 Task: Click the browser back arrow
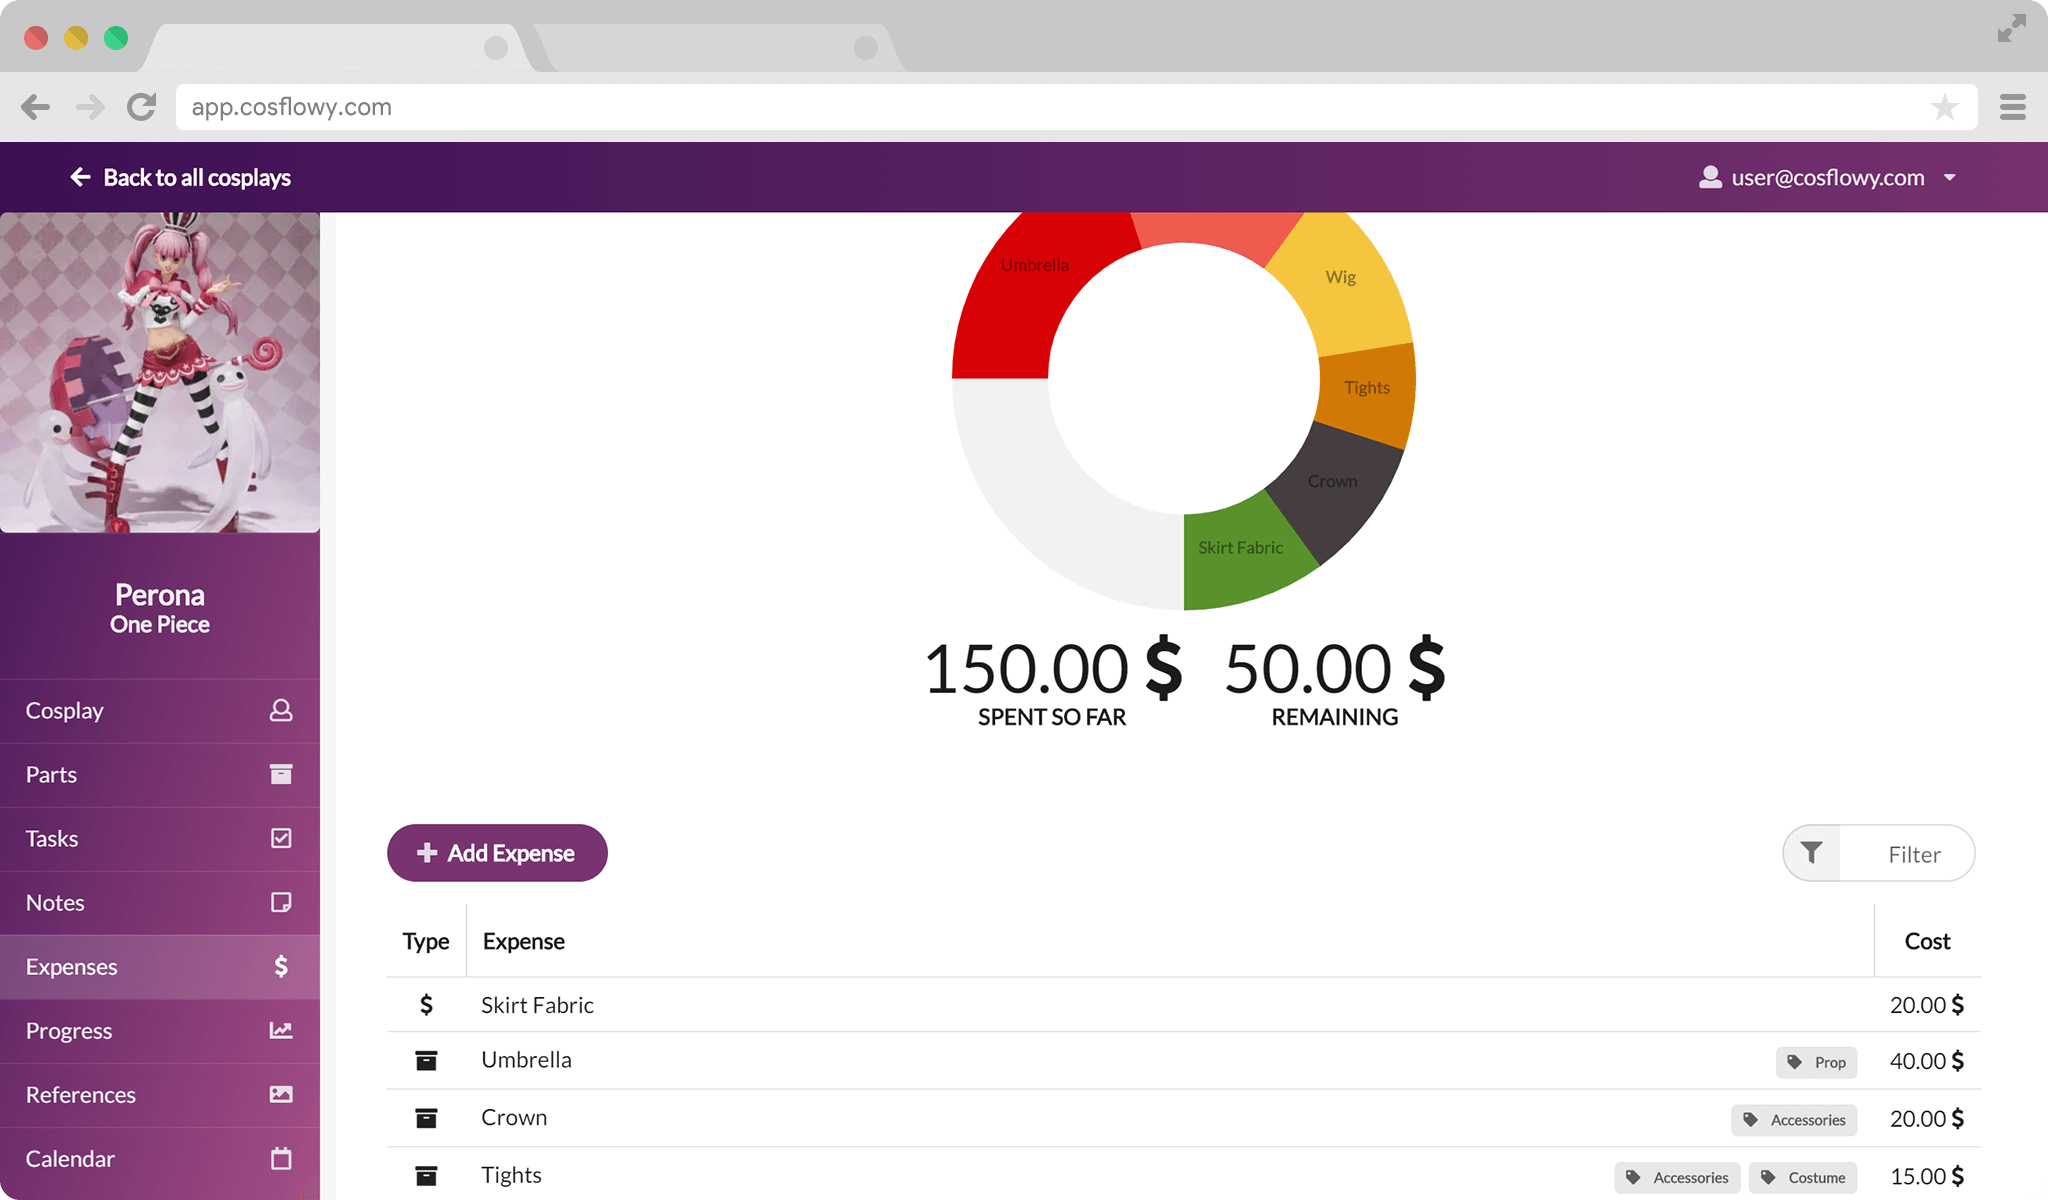[35, 107]
